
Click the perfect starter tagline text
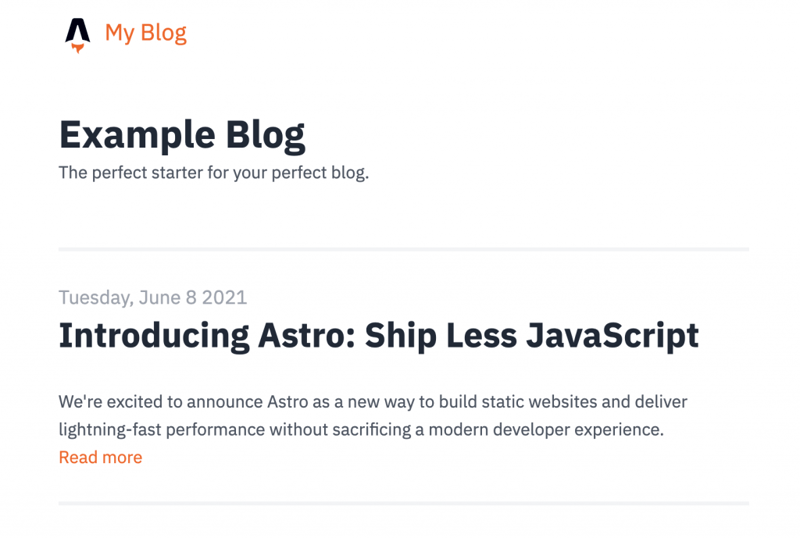coord(213,173)
